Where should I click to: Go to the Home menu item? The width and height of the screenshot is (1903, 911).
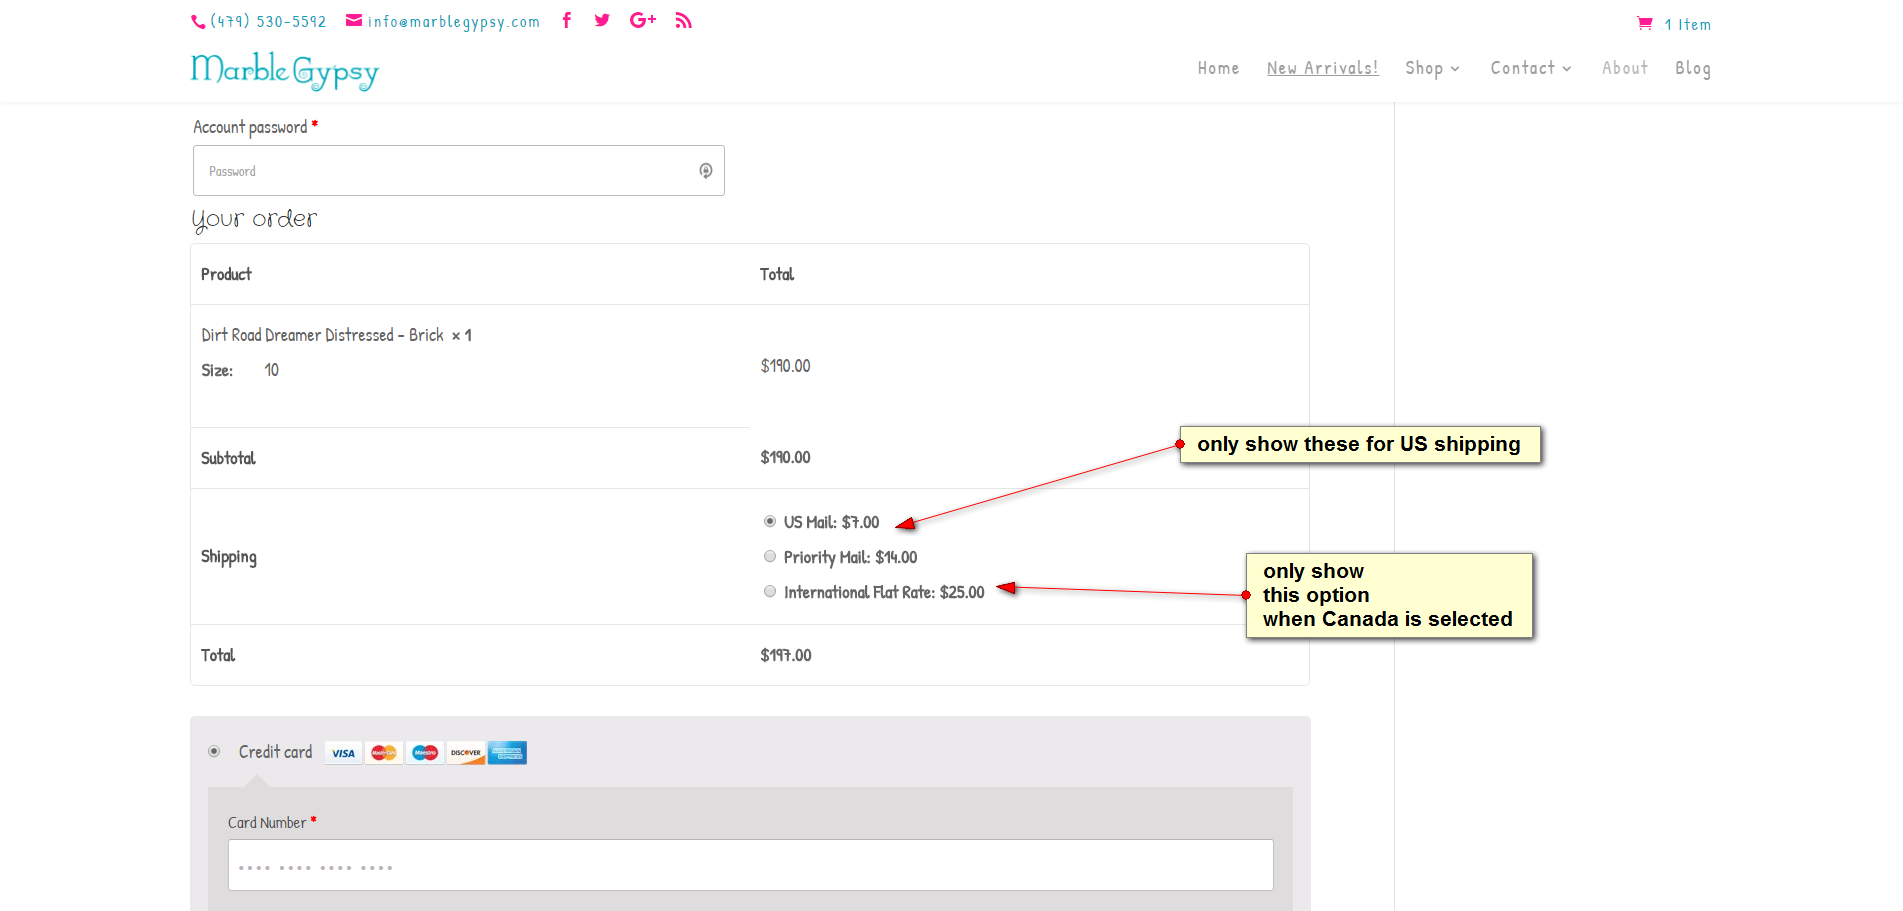click(1218, 68)
